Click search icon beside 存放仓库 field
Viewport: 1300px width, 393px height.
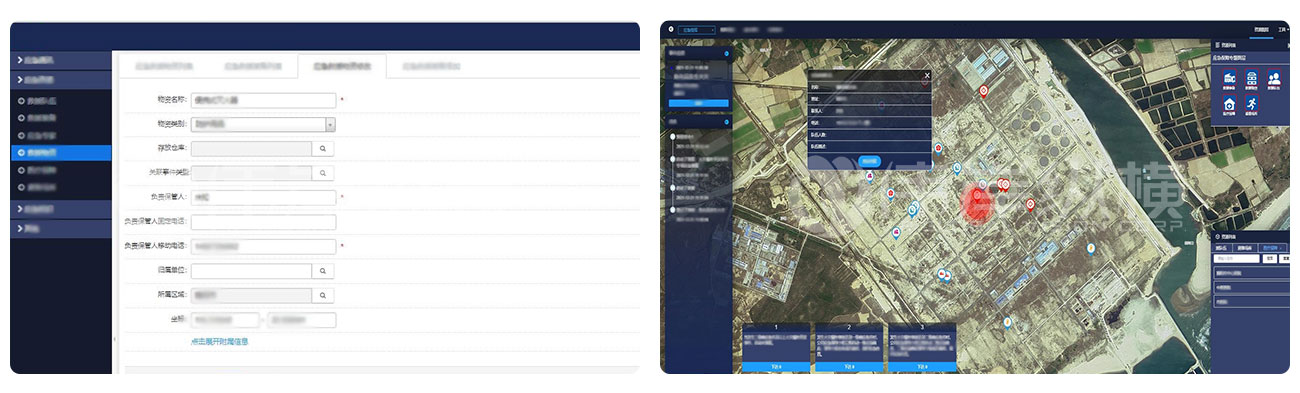click(323, 148)
